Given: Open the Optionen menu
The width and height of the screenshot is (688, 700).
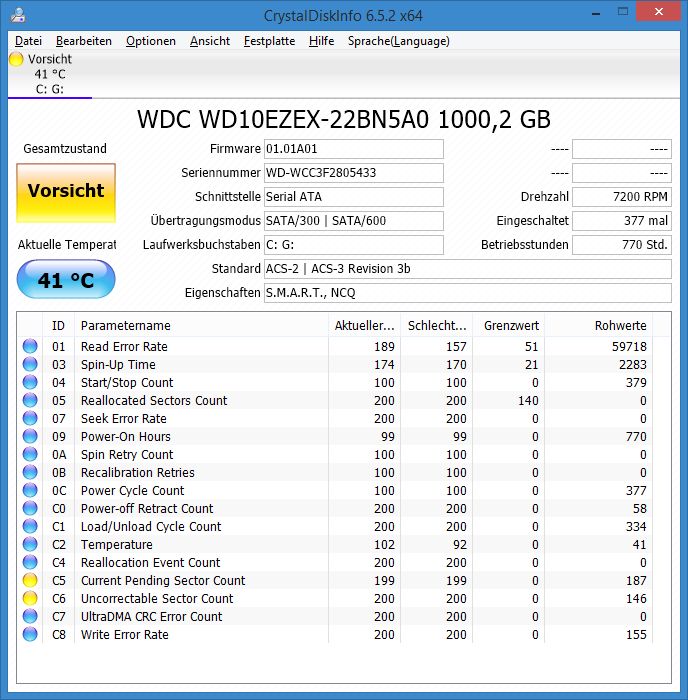Looking at the screenshot, I should click(151, 41).
